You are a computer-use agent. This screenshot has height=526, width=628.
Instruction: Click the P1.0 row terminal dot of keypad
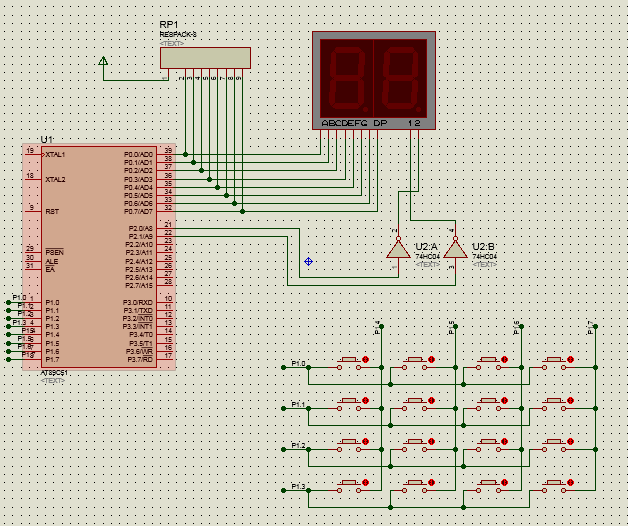point(284,367)
